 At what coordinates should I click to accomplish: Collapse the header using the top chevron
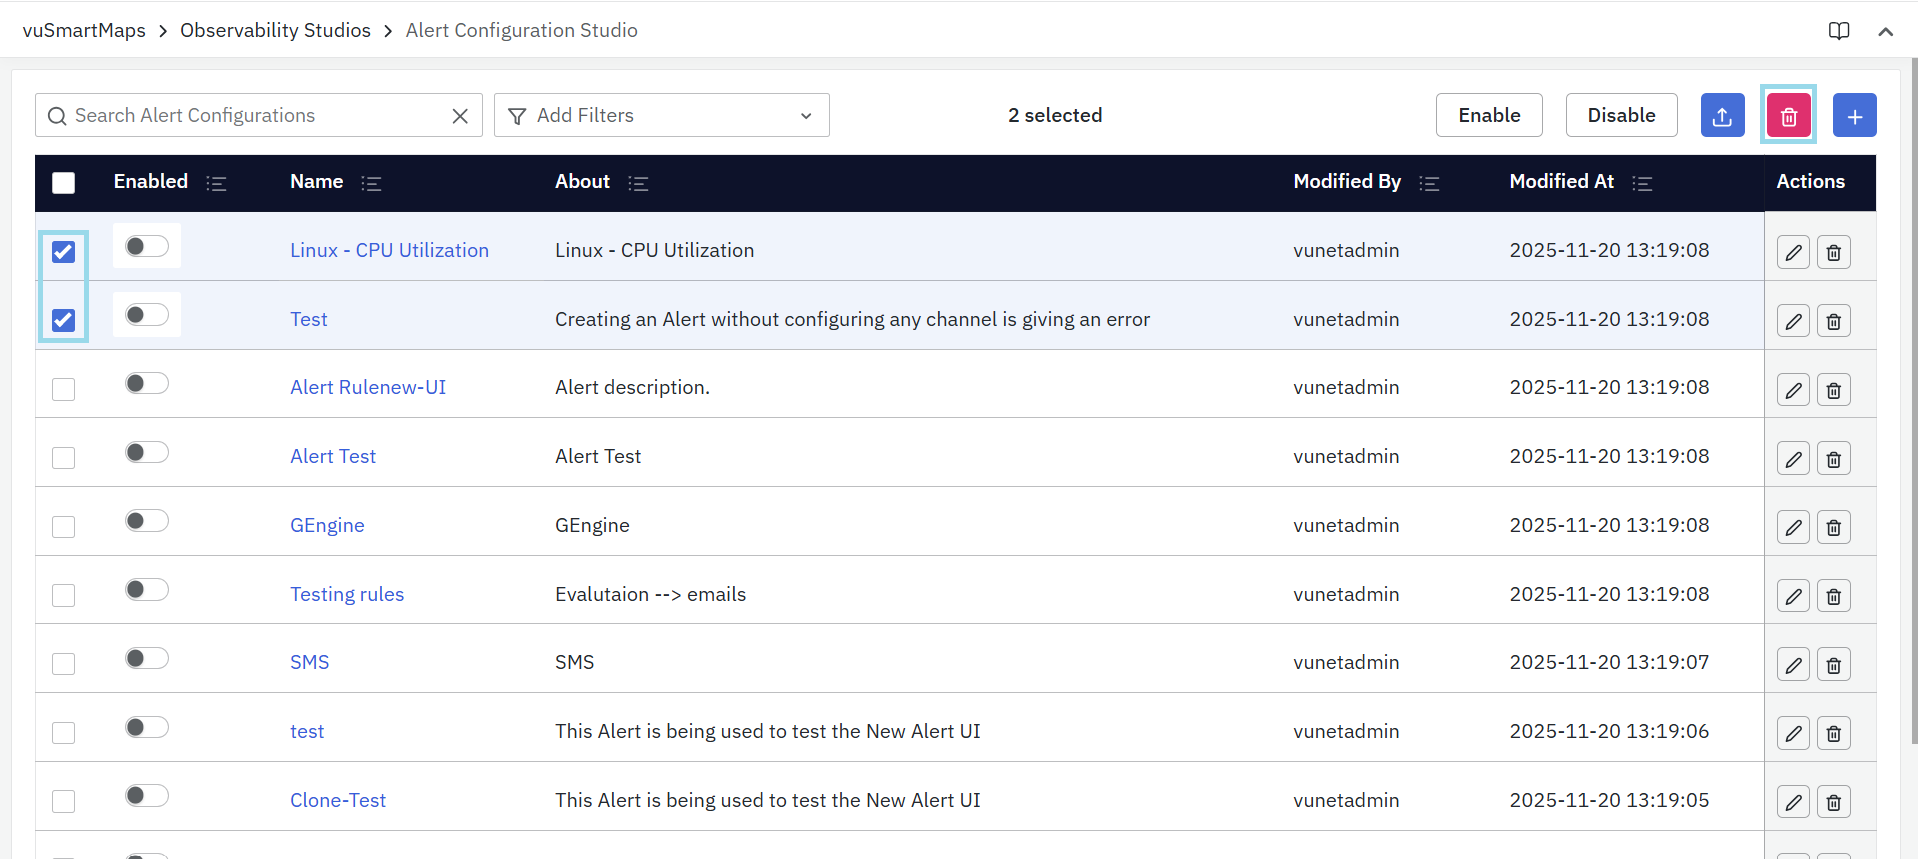(1885, 31)
